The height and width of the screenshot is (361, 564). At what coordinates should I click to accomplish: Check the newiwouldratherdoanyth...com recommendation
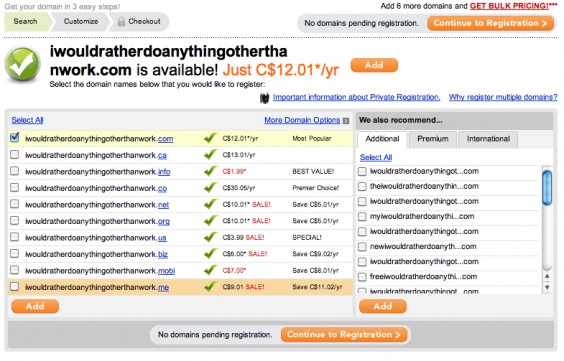(362, 247)
